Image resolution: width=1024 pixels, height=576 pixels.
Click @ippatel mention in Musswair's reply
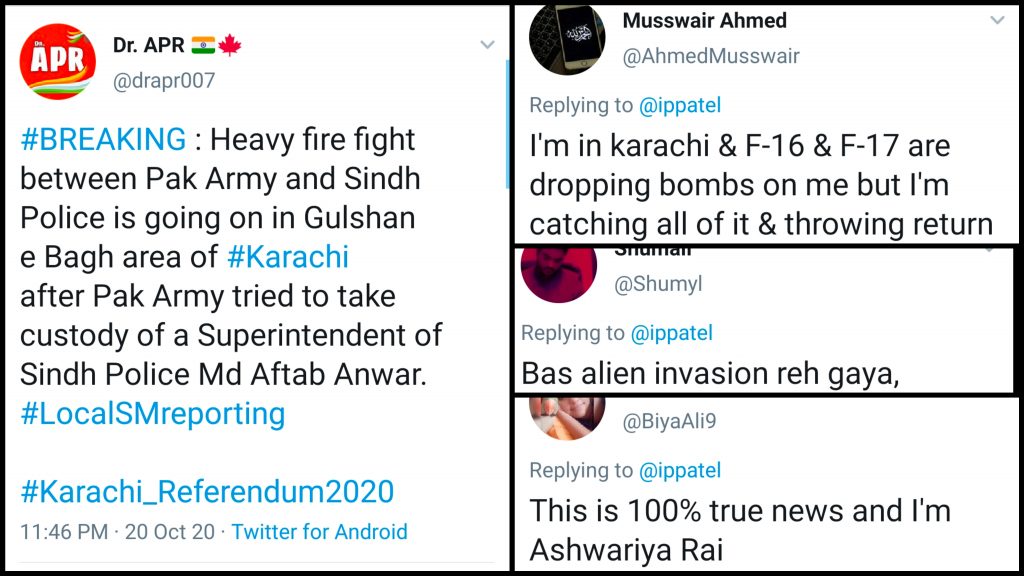(680, 105)
